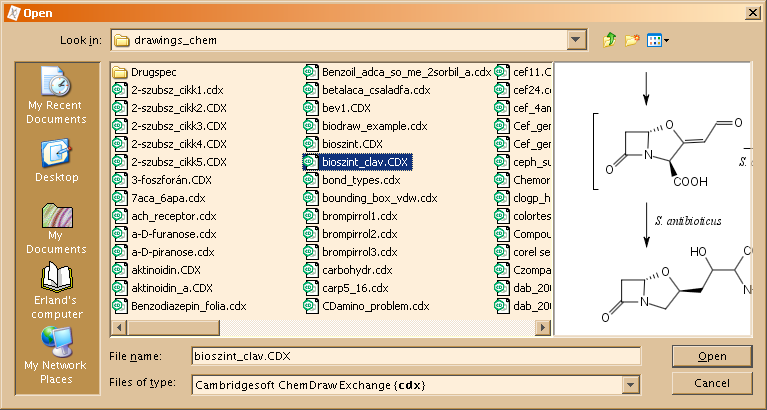Click inside the File name field
This screenshot has height=410, width=767.
(x=415, y=356)
